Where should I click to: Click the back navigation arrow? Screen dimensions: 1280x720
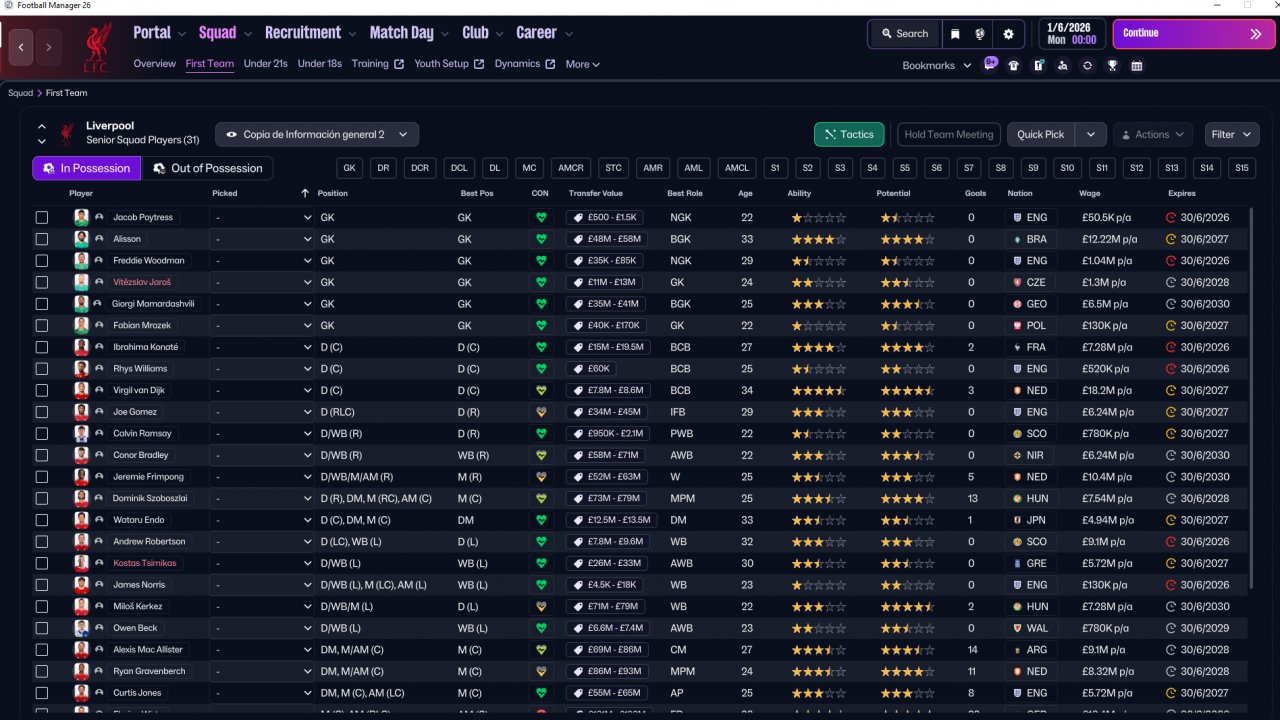pyautogui.click(x=21, y=47)
